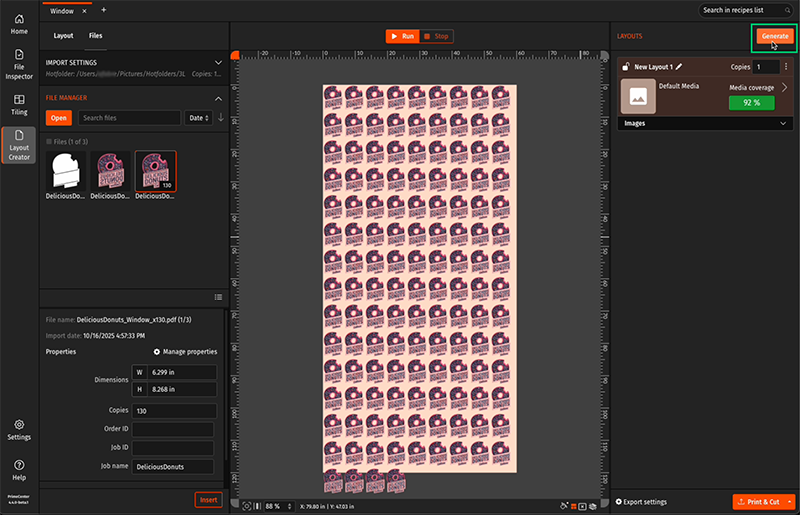Click the icon beside the zoom field
Screen dimensions: 800x515
point(258,506)
